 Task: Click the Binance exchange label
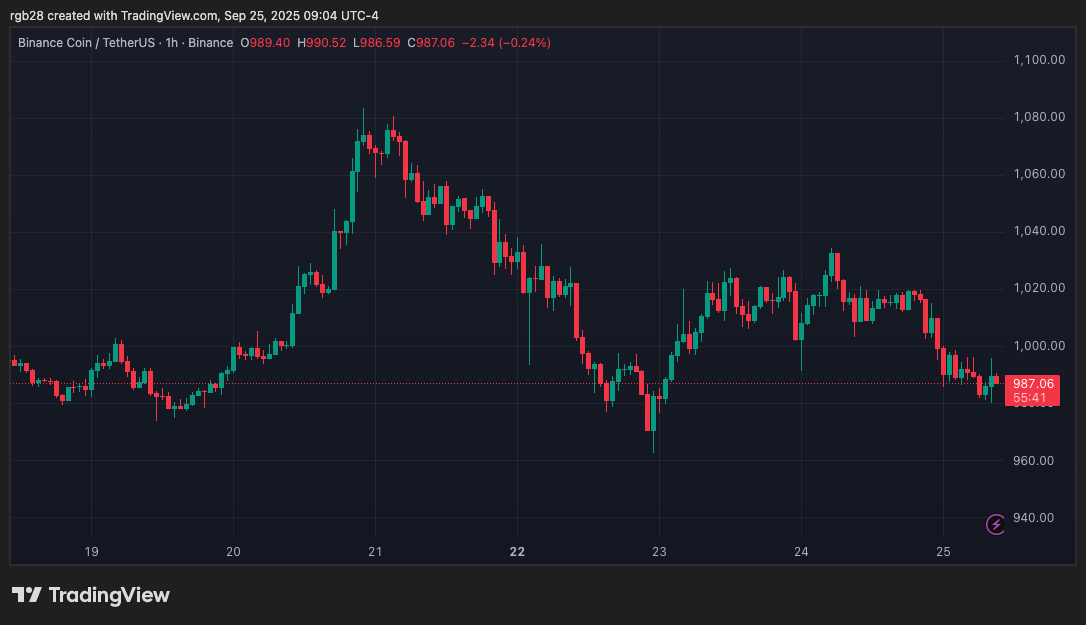tap(210, 43)
